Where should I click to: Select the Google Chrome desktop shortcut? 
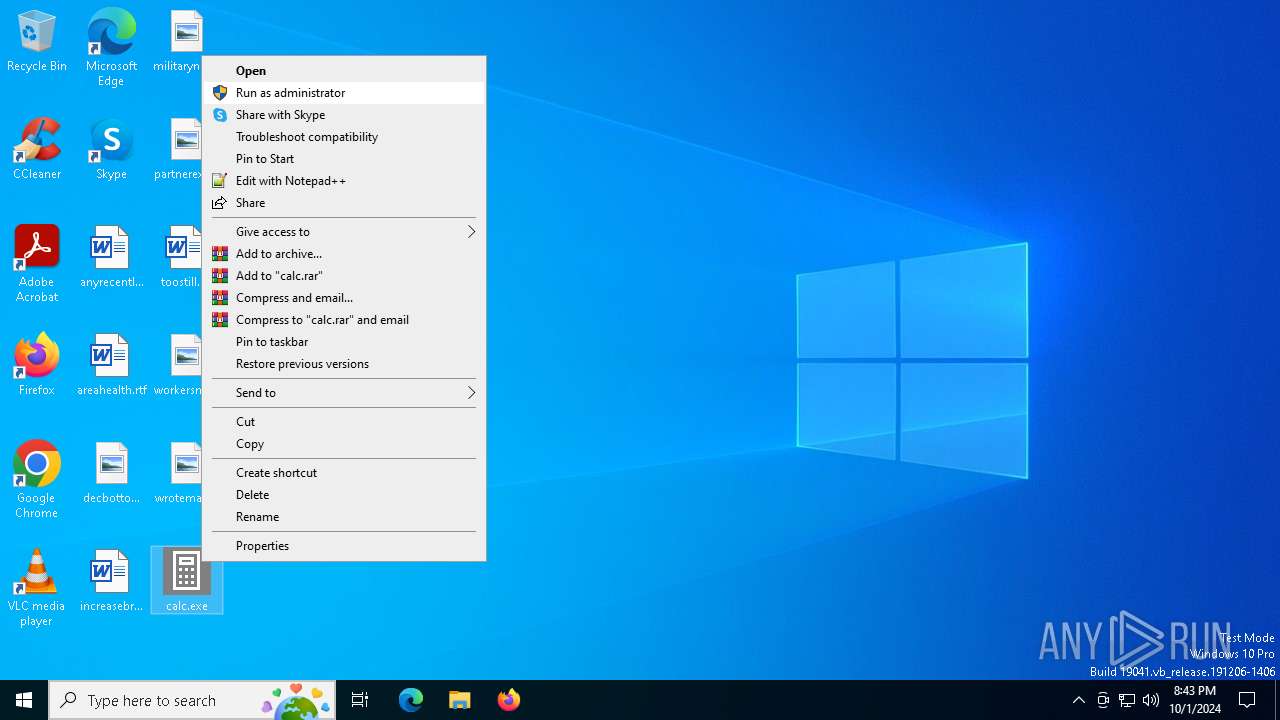37,480
